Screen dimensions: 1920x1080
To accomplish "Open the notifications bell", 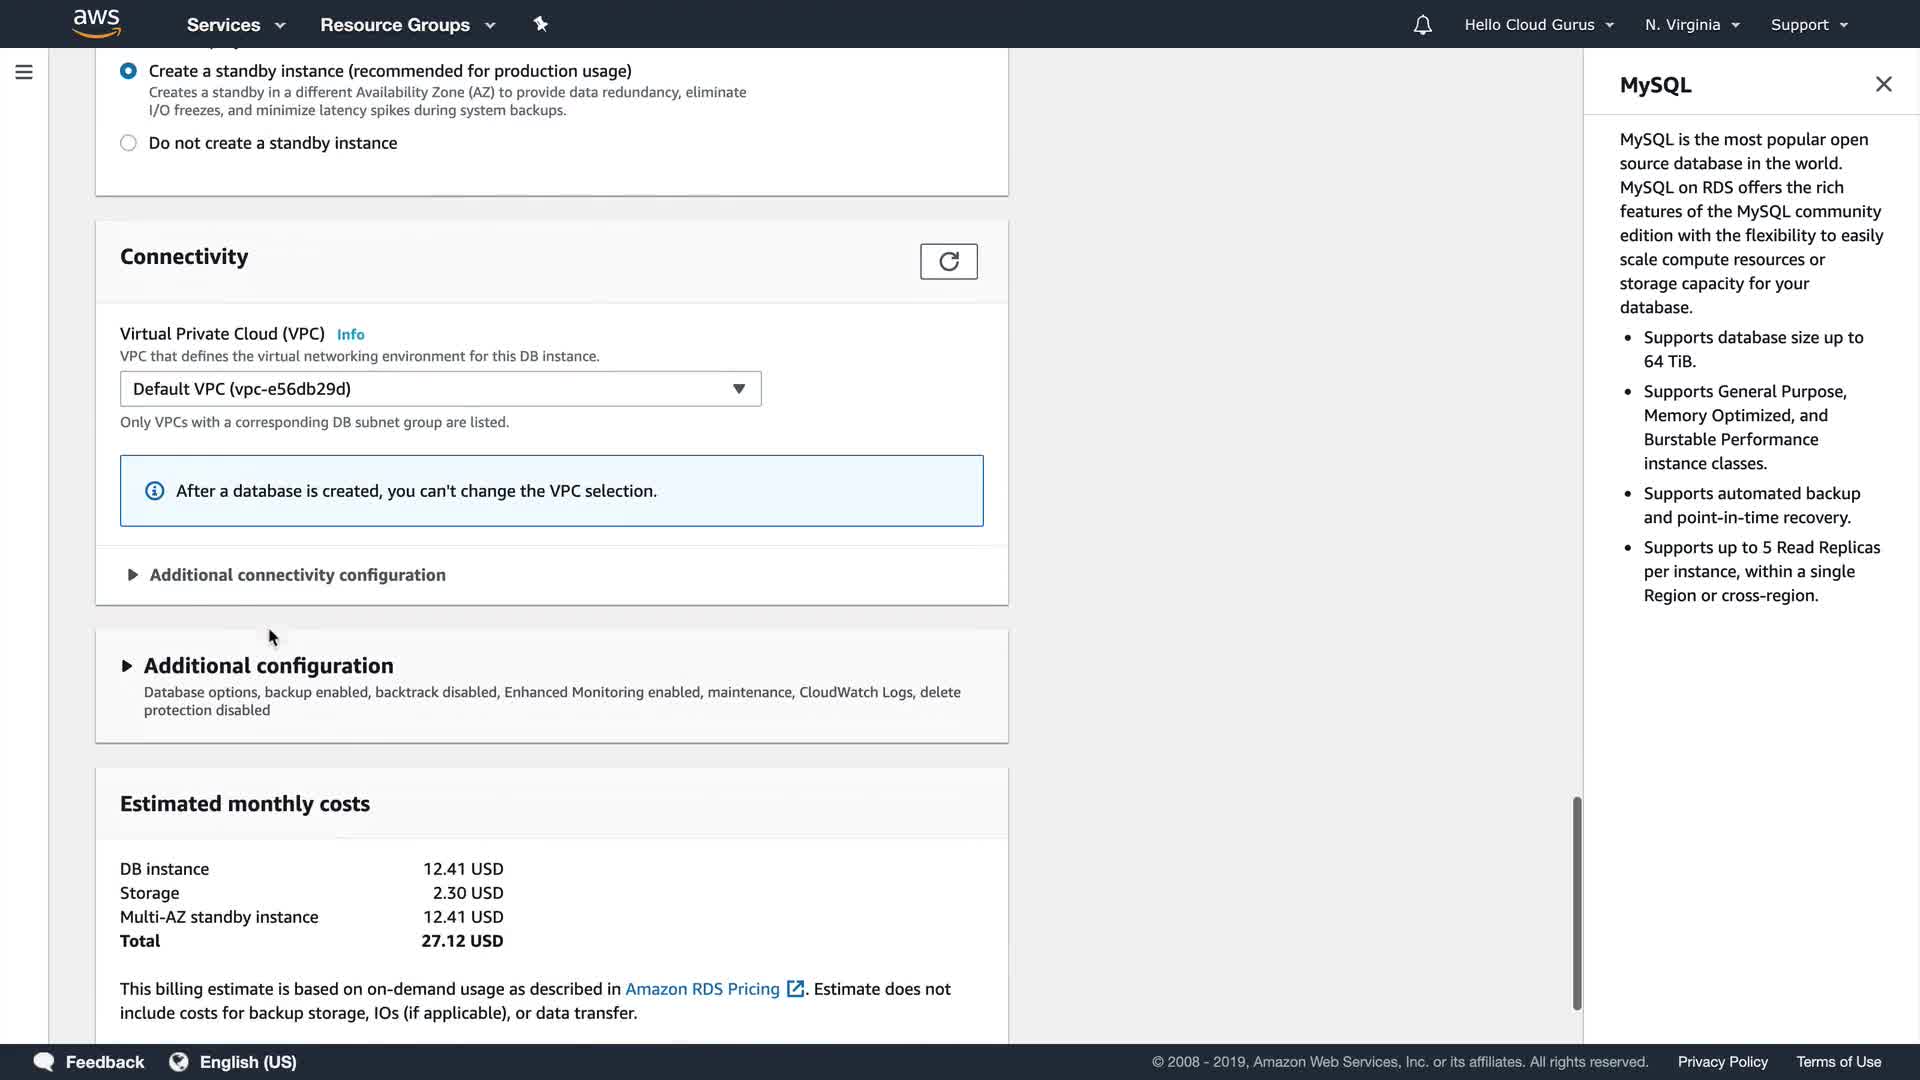I will click(1422, 25).
